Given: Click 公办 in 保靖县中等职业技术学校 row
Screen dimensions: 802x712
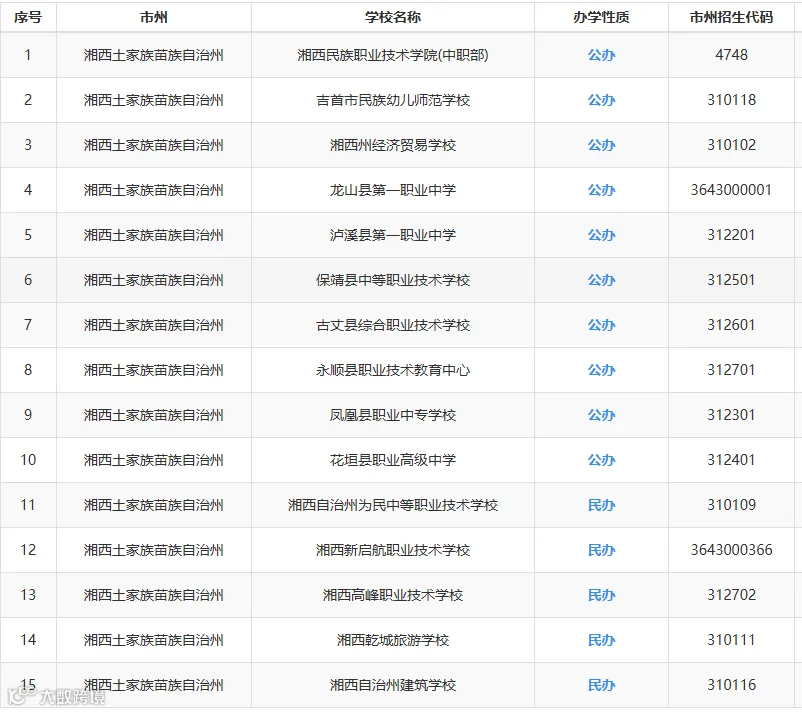Looking at the screenshot, I should click(x=602, y=280).
